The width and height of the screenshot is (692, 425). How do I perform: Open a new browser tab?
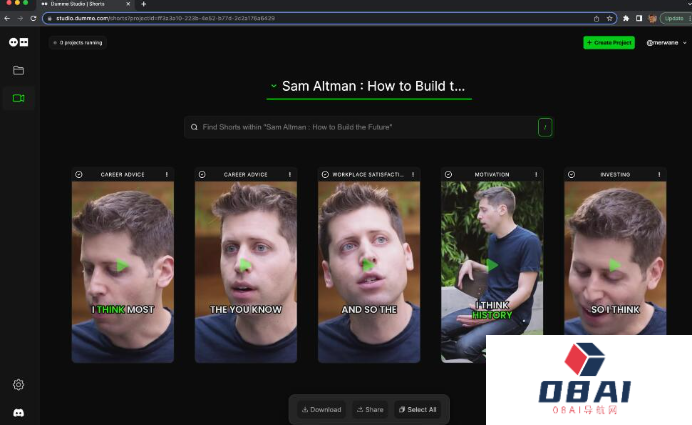(143, 4)
